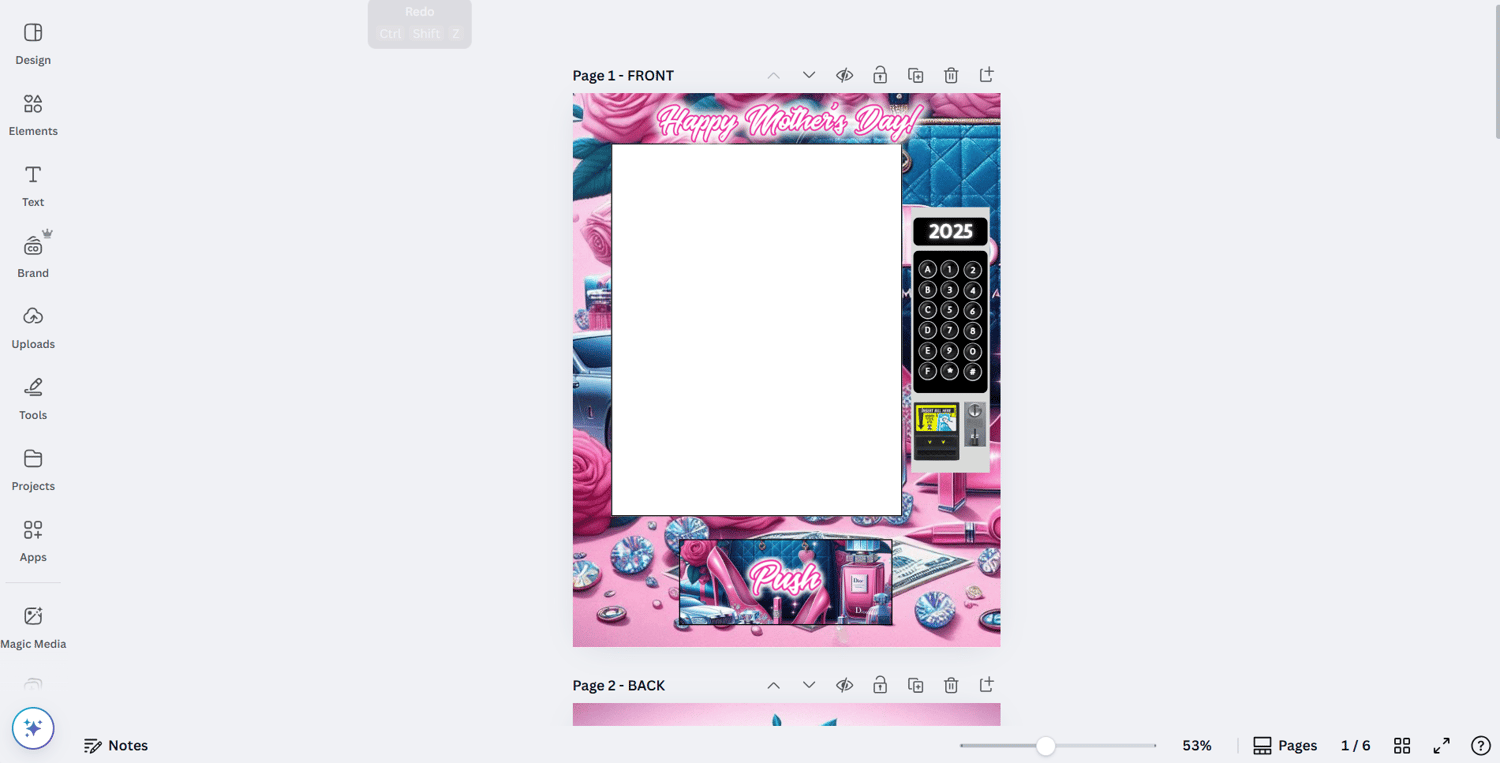Delete Page 1 - FRONT
This screenshot has width=1500, height=763.
point(951,75)
